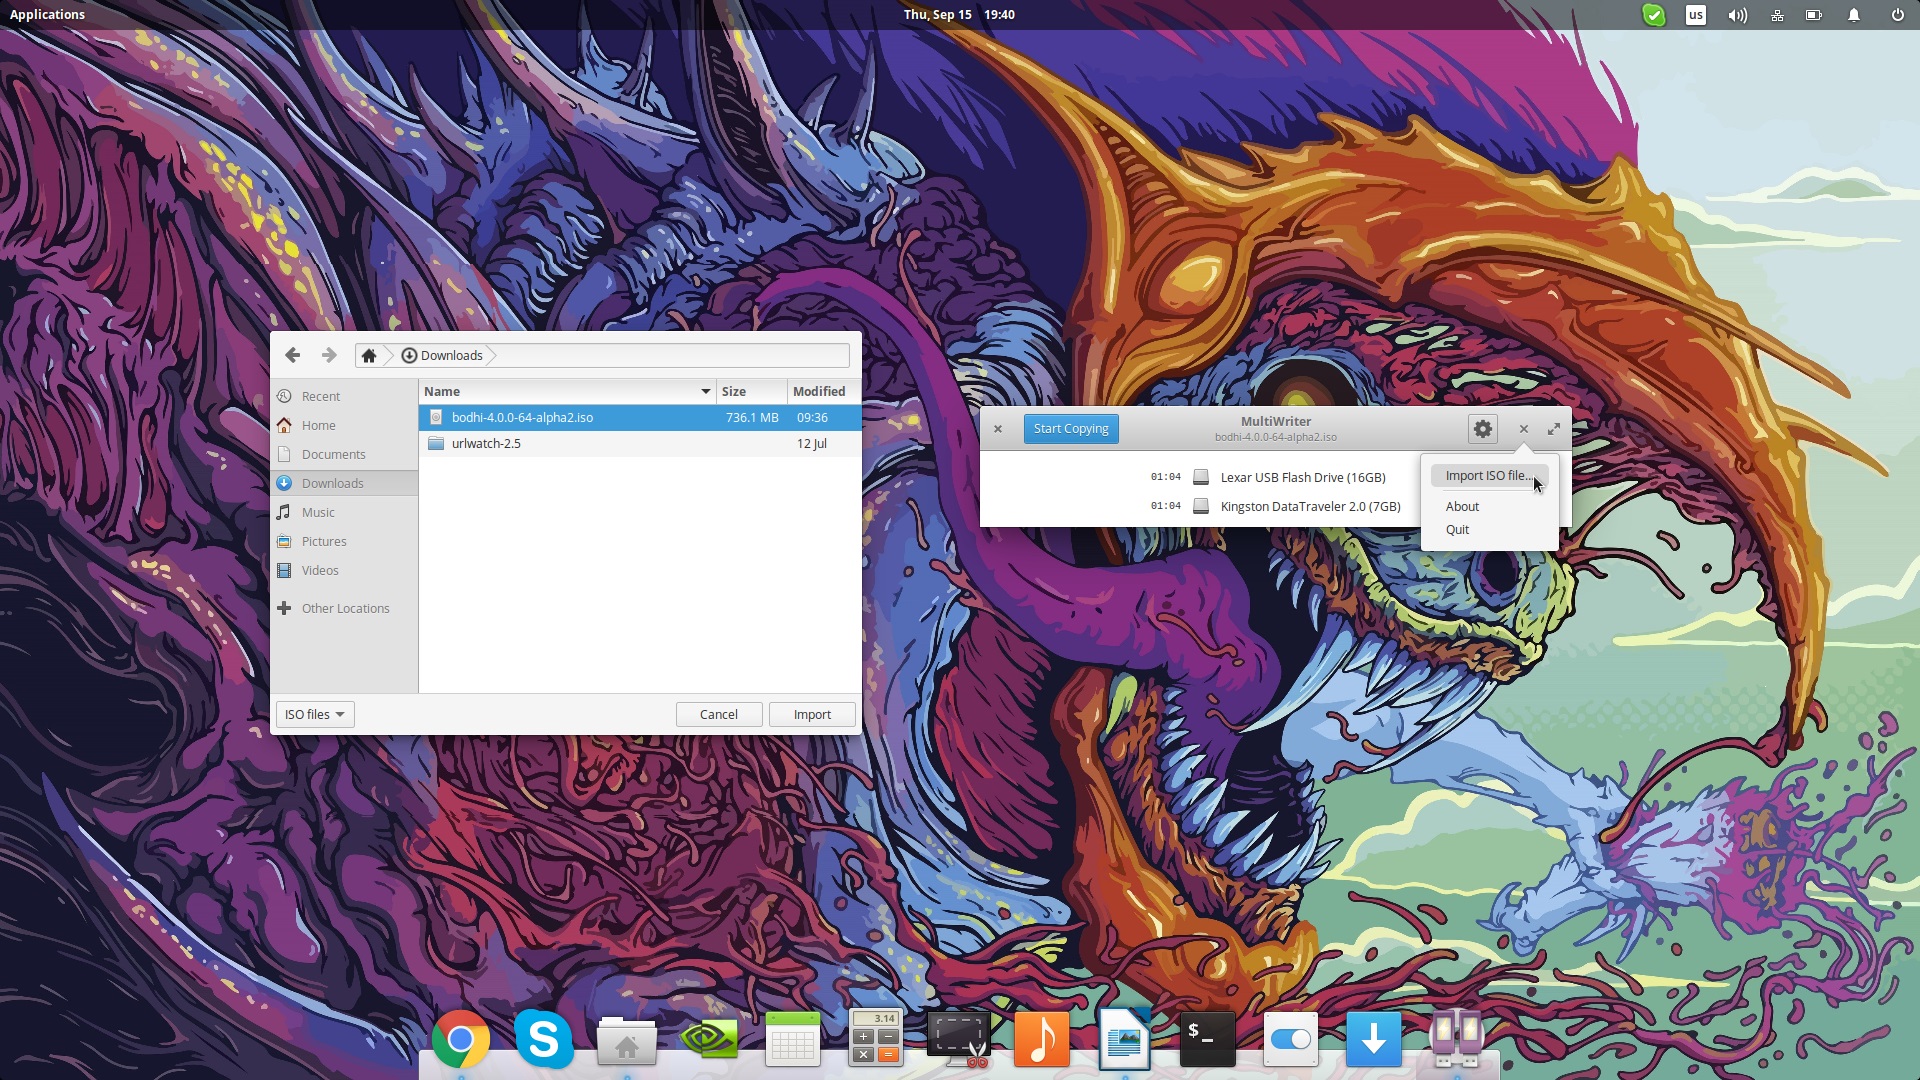Open the ISO files filter dropdown
Viewport: 1920px width, 1080px height.
pos(315,714)
